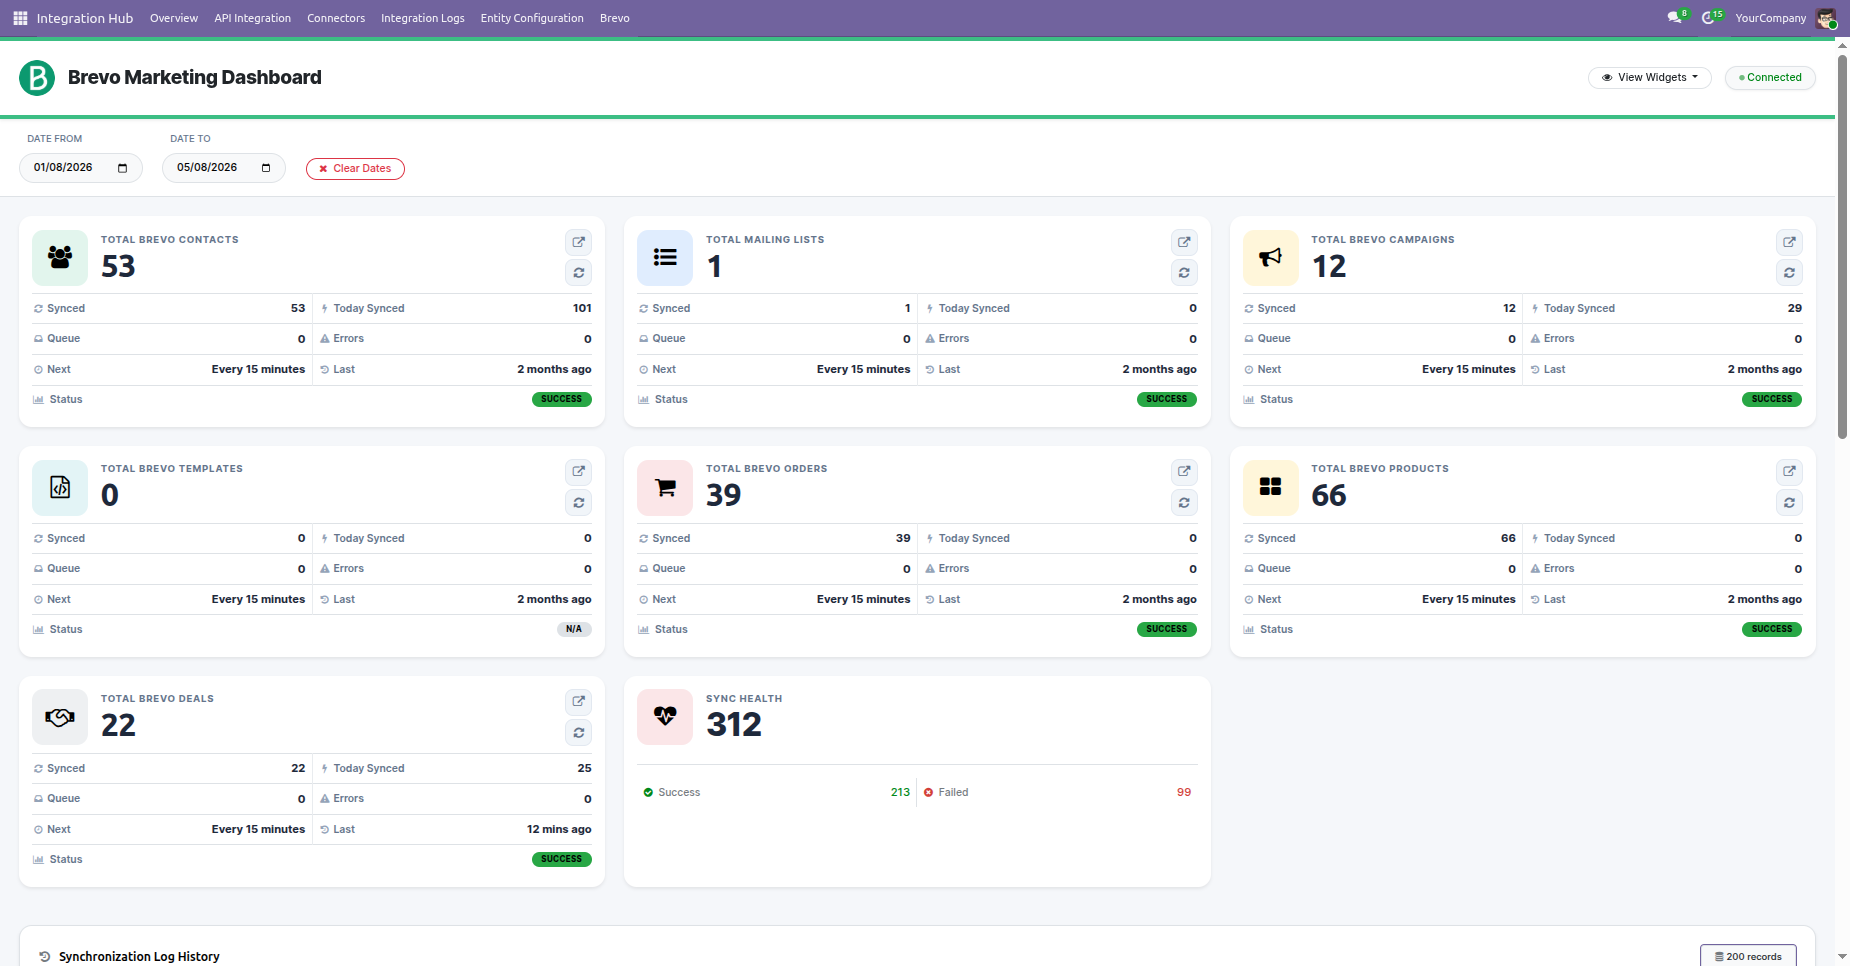The height and width of the screenshot is (966, 1850).
Task: Open Total Brevo Products external link icon
Action: (1789, 471)
